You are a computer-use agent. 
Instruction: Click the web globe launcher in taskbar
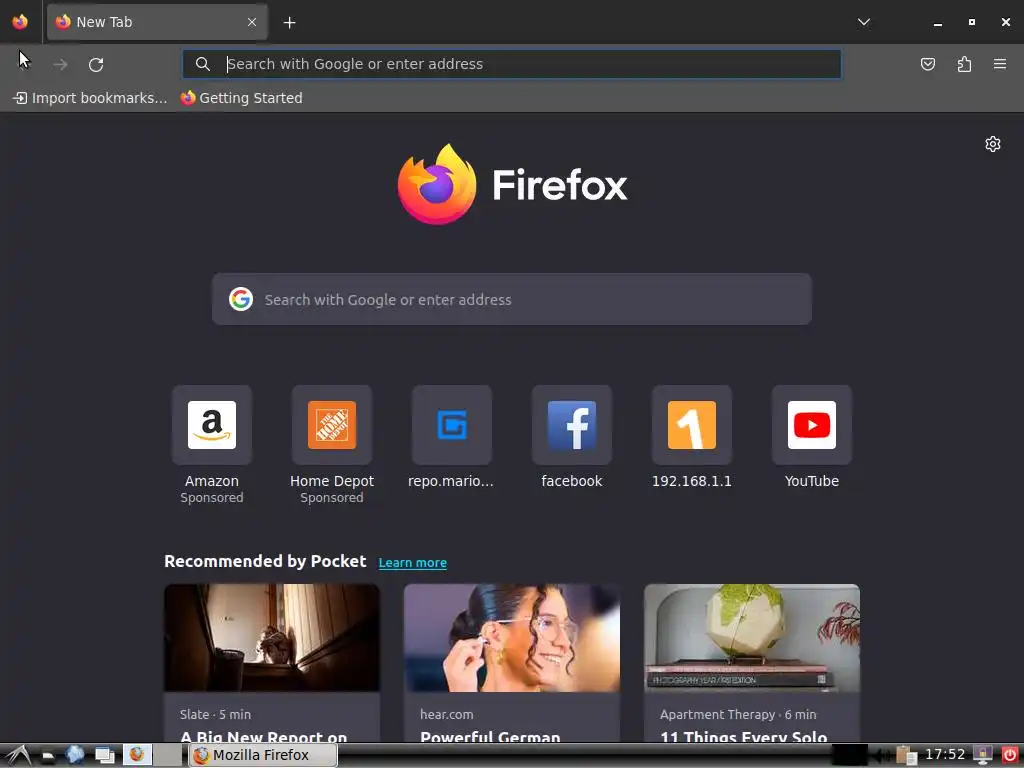[x=75, y=755]
